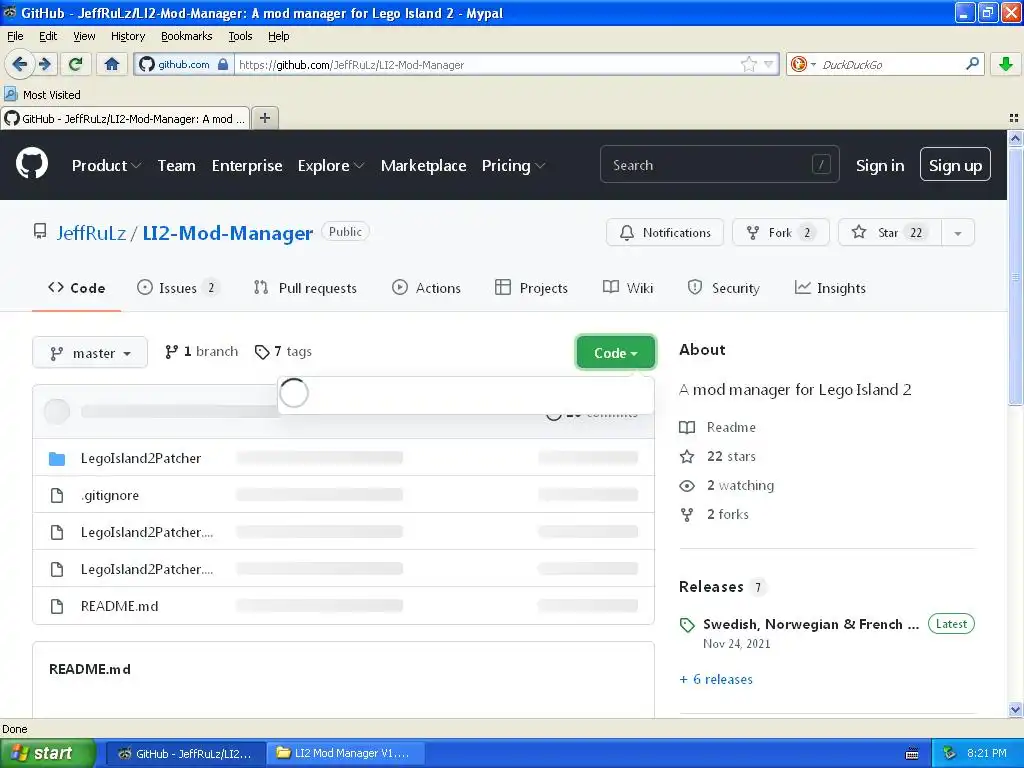This screenshot has width=1024, height=768.
Task: Star the repository LI2-Mod-Manager
Action: (x=889, y=232)
